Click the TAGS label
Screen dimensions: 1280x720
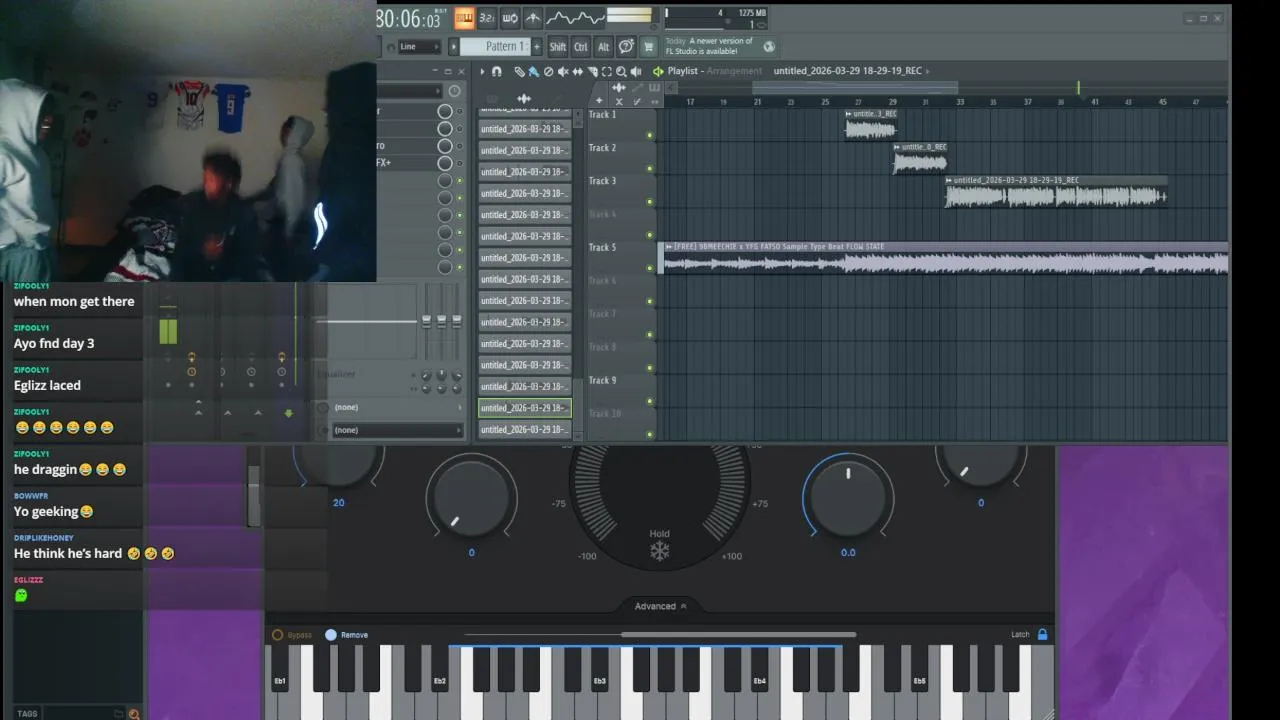click(27, 714)
